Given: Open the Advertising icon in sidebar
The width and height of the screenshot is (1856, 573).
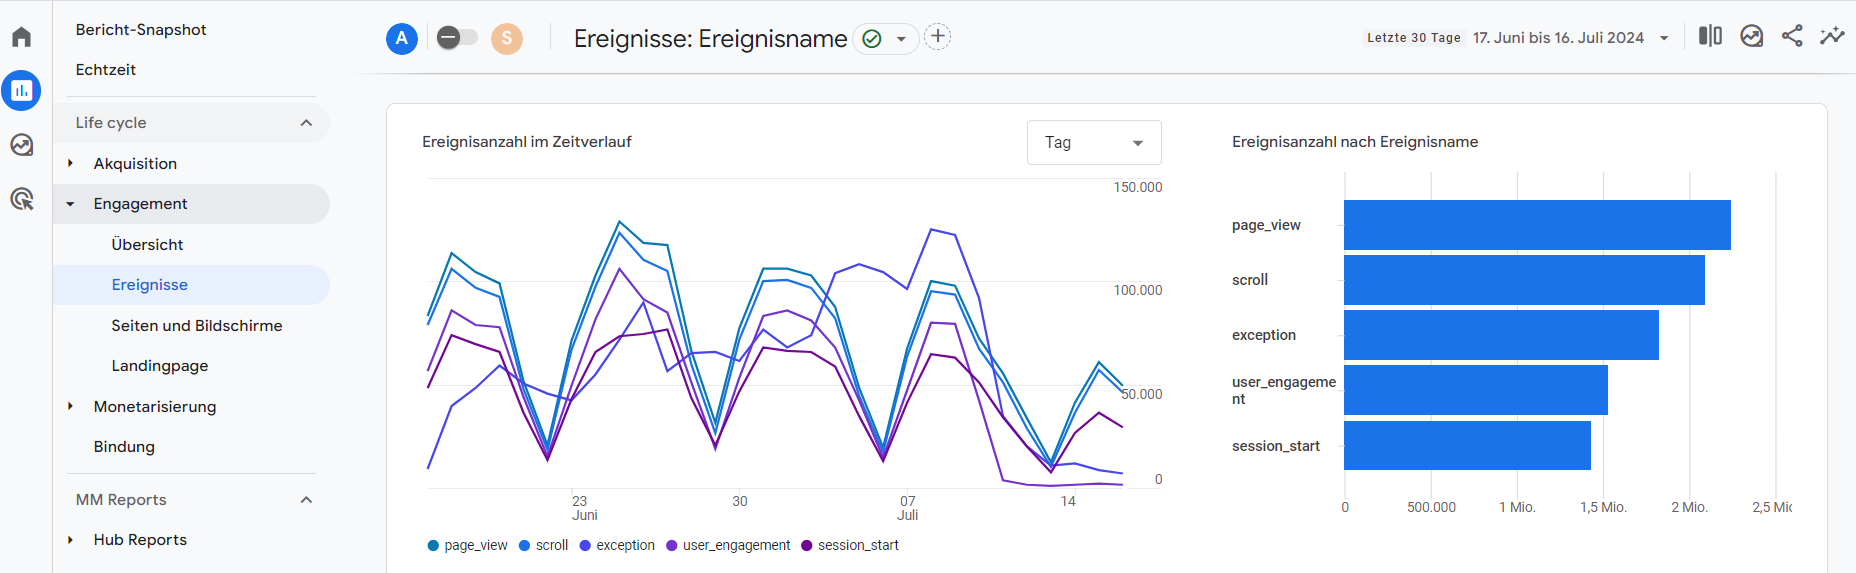Looking at the screenshot, I should click(x=22, y=199).
